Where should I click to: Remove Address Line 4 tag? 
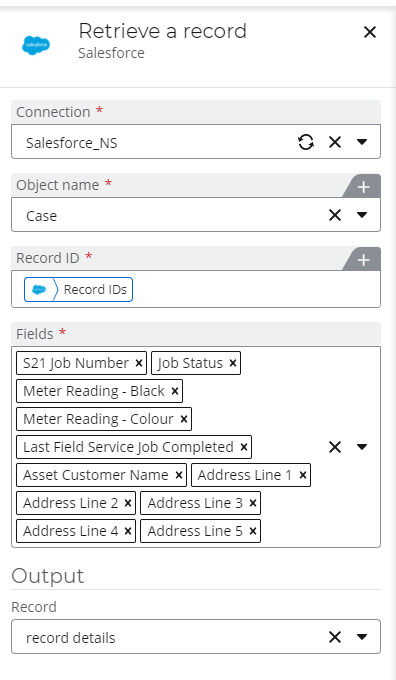click(128, 531)
